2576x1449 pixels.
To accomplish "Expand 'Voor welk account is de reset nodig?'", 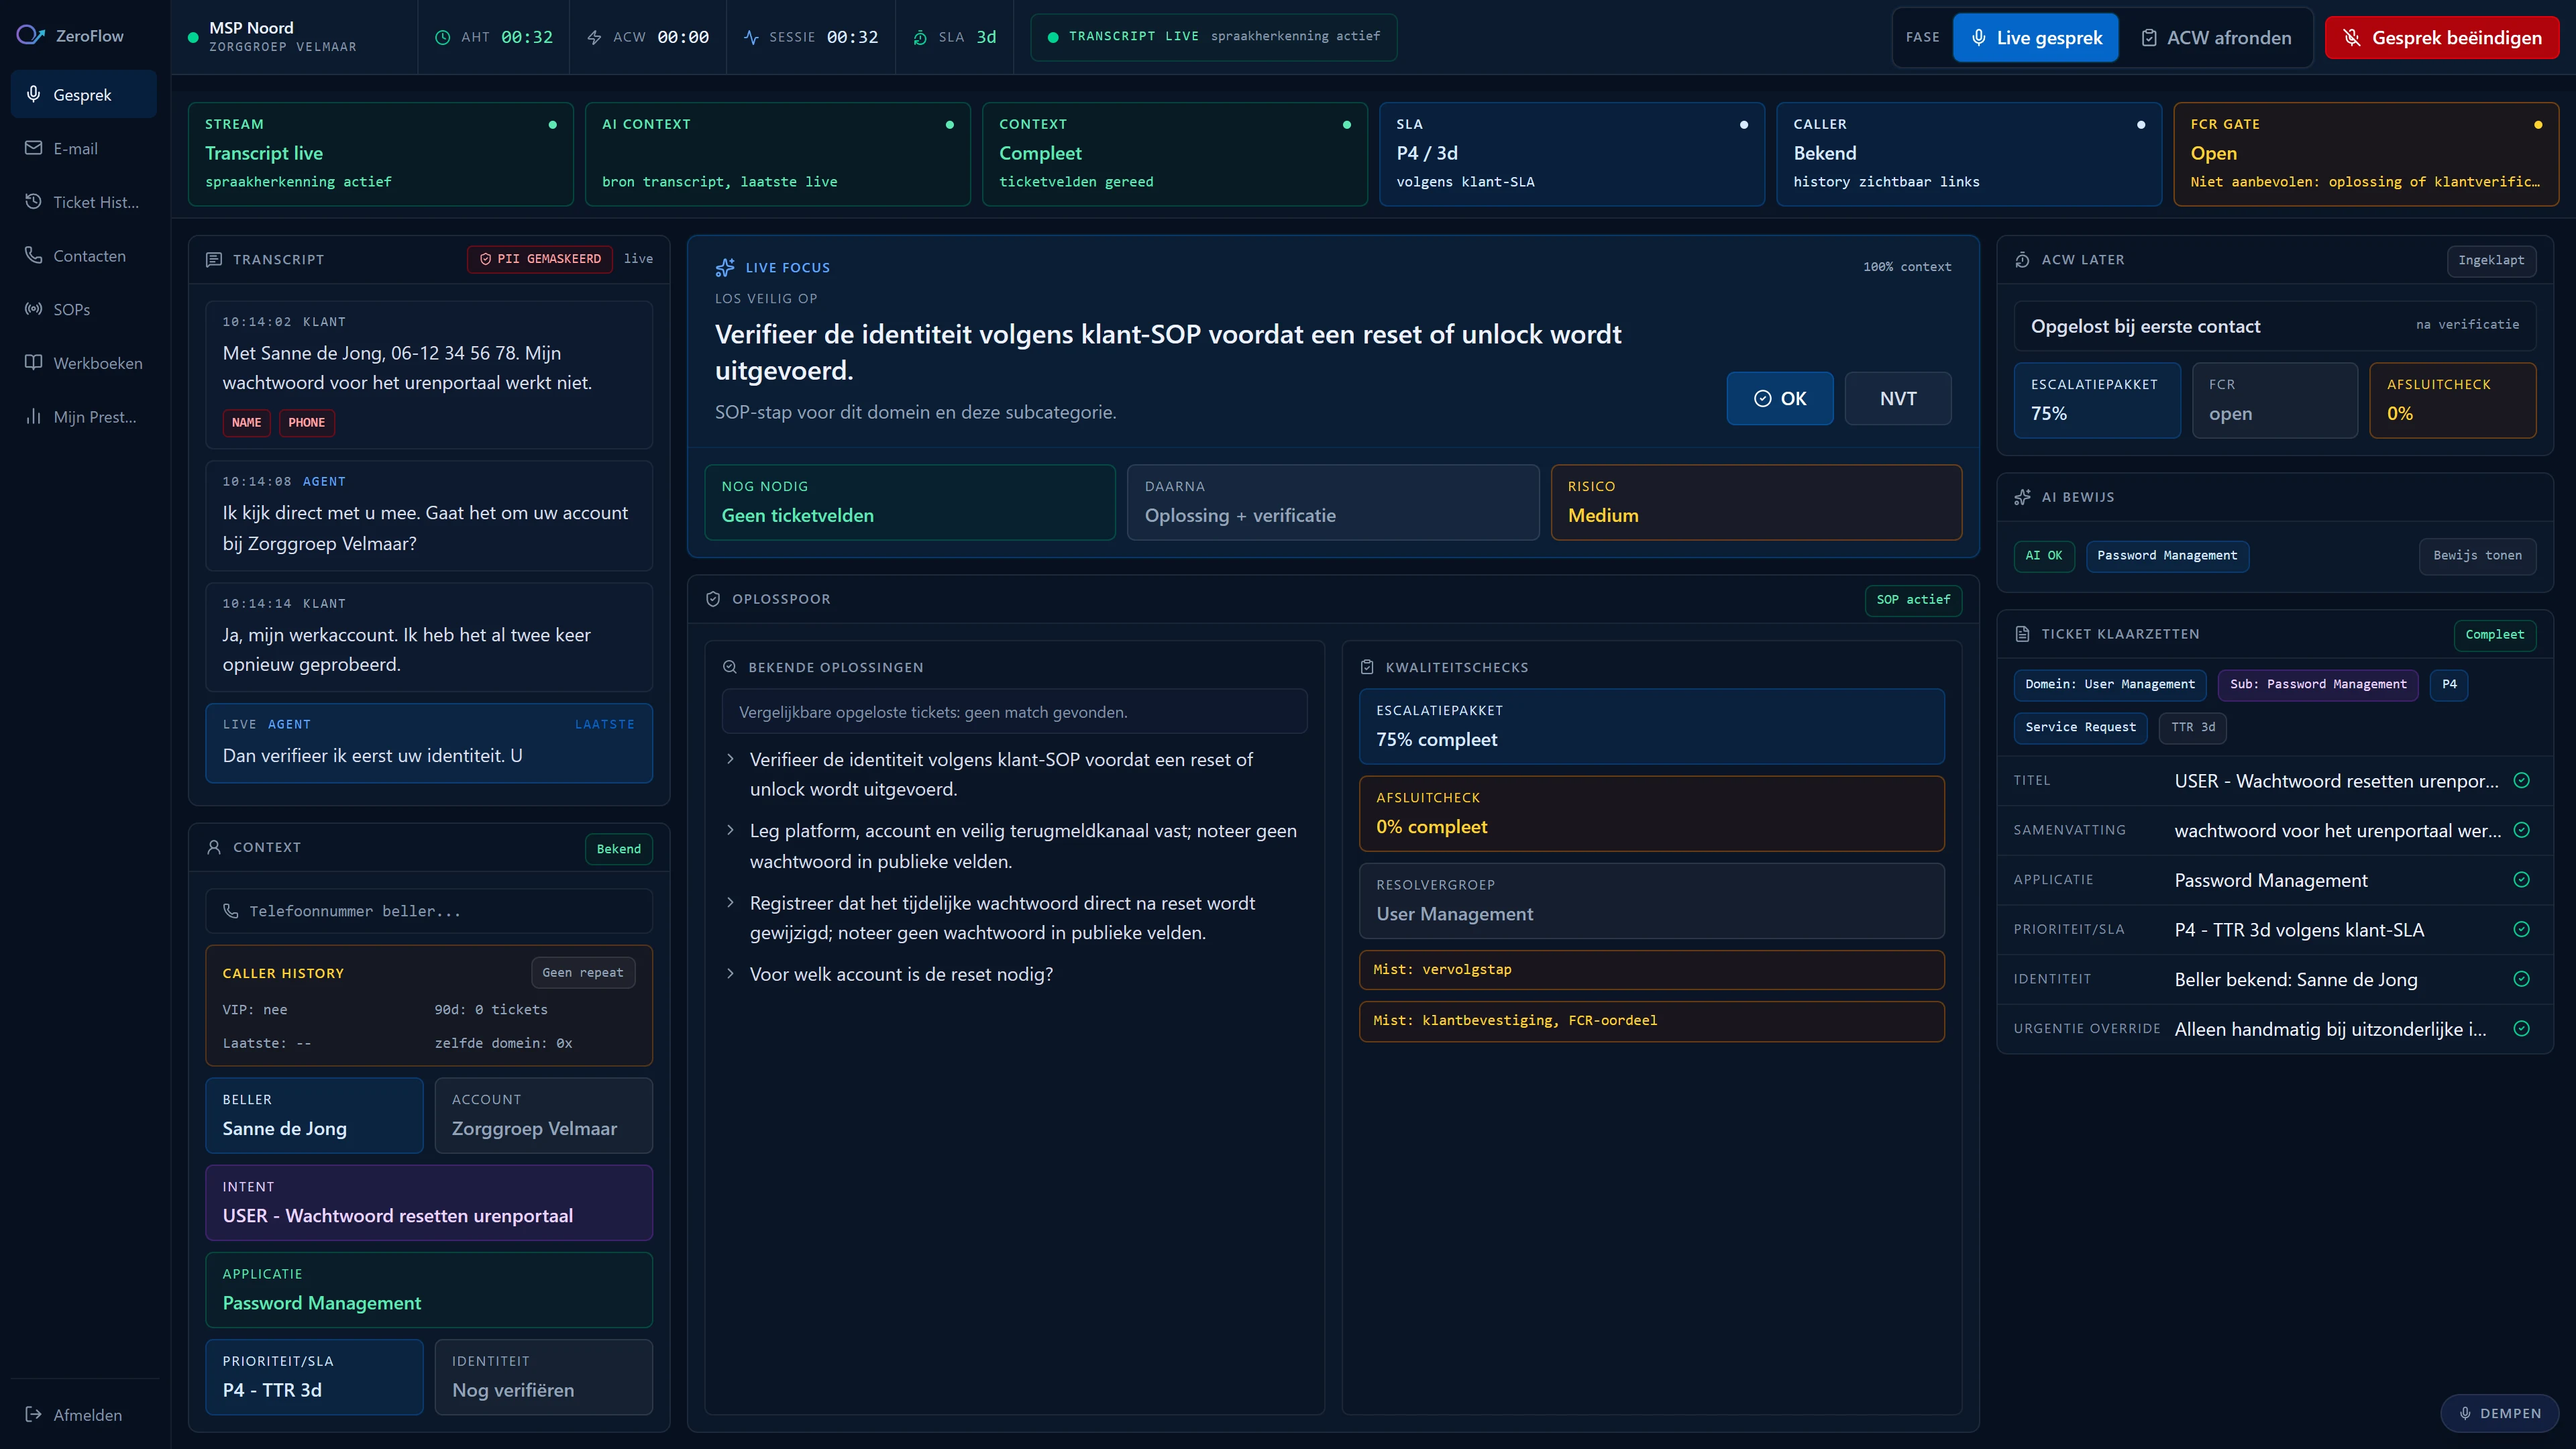I will coord(730,973).
